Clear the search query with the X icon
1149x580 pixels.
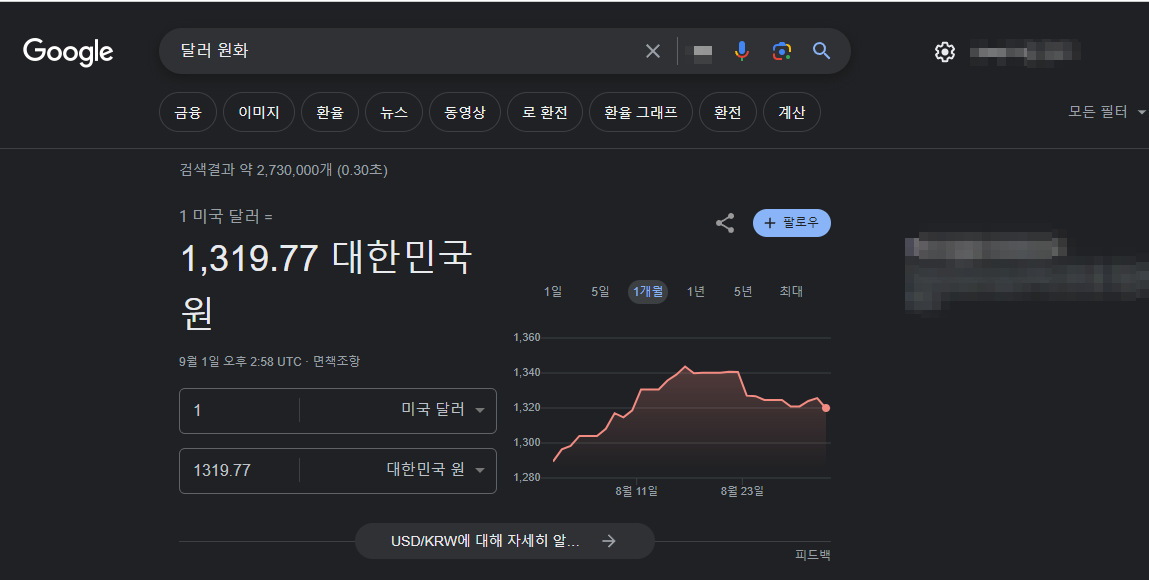(x=653, y=50)
